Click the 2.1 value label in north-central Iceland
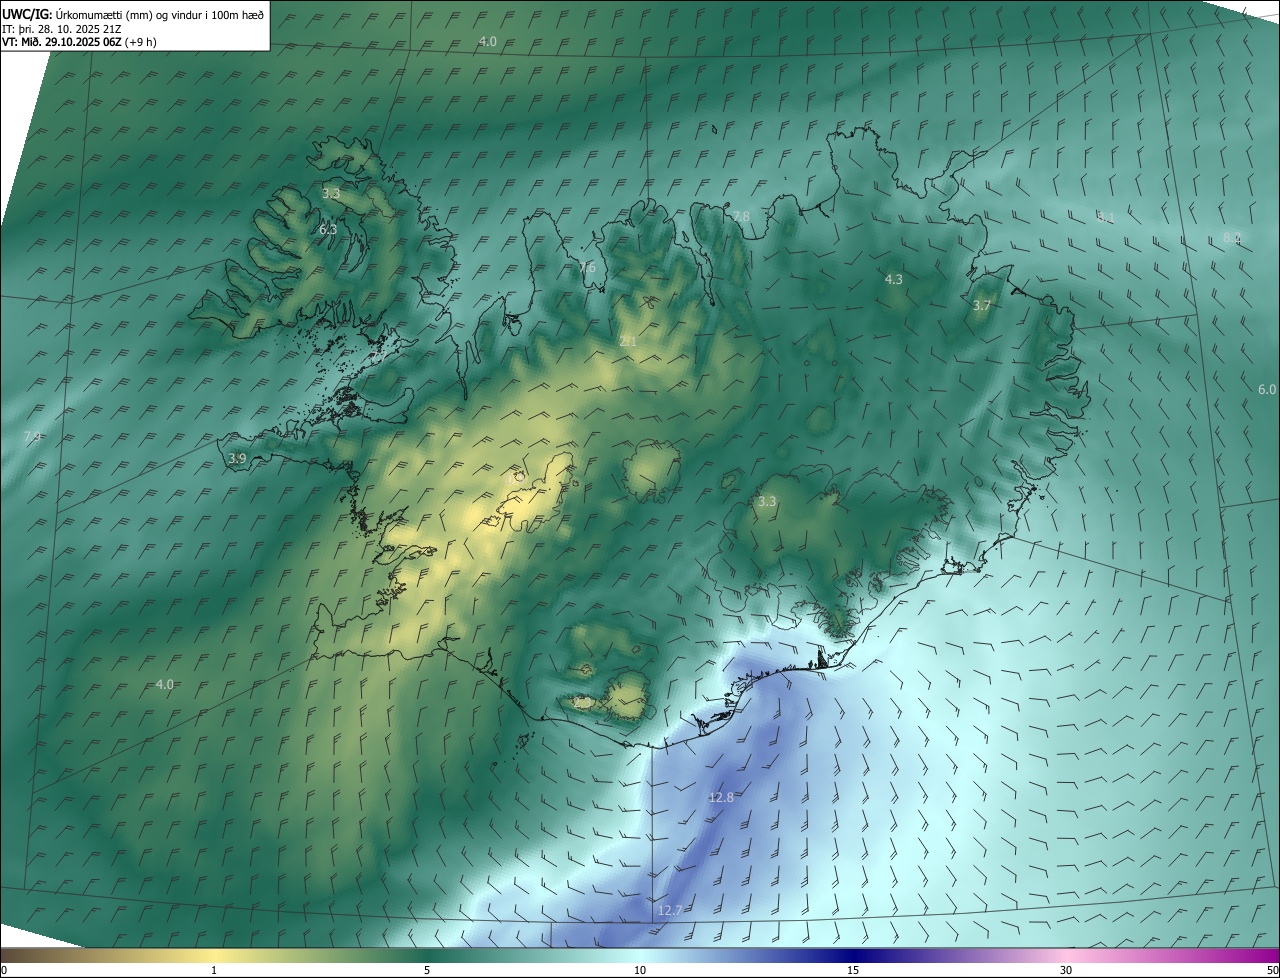The image size is (1280, 978). [x=628, y=342]
